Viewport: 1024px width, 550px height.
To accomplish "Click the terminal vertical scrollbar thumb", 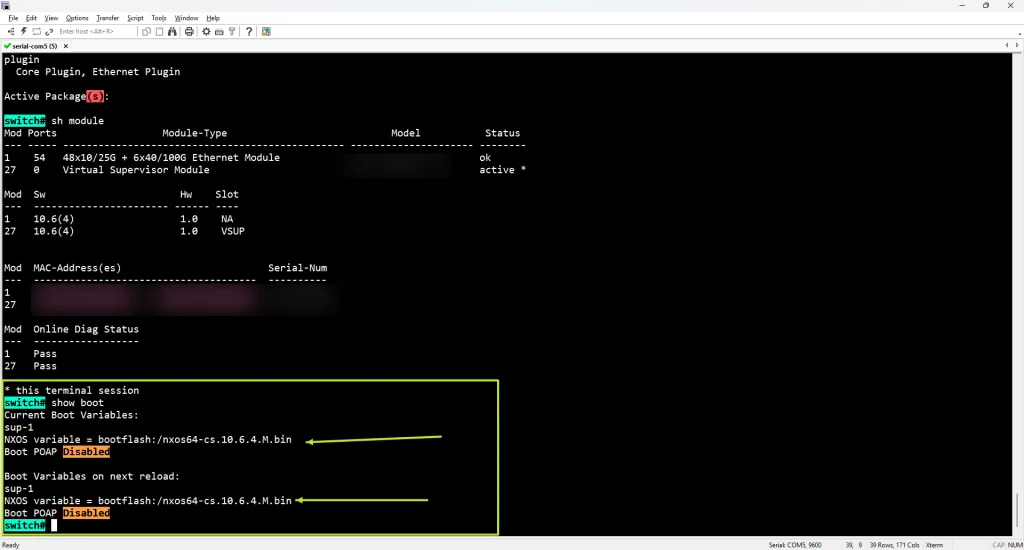I will pos(1017,511).
